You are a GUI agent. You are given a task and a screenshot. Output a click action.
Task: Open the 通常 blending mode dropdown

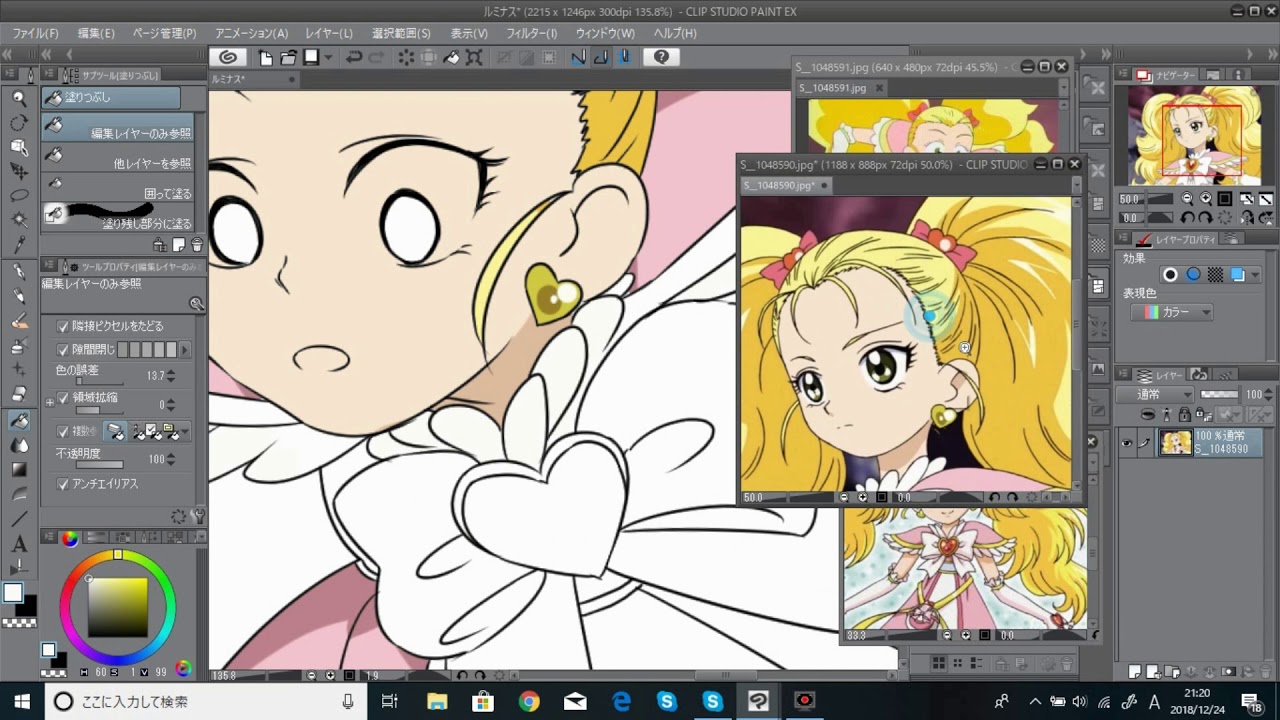(1162, 395)
